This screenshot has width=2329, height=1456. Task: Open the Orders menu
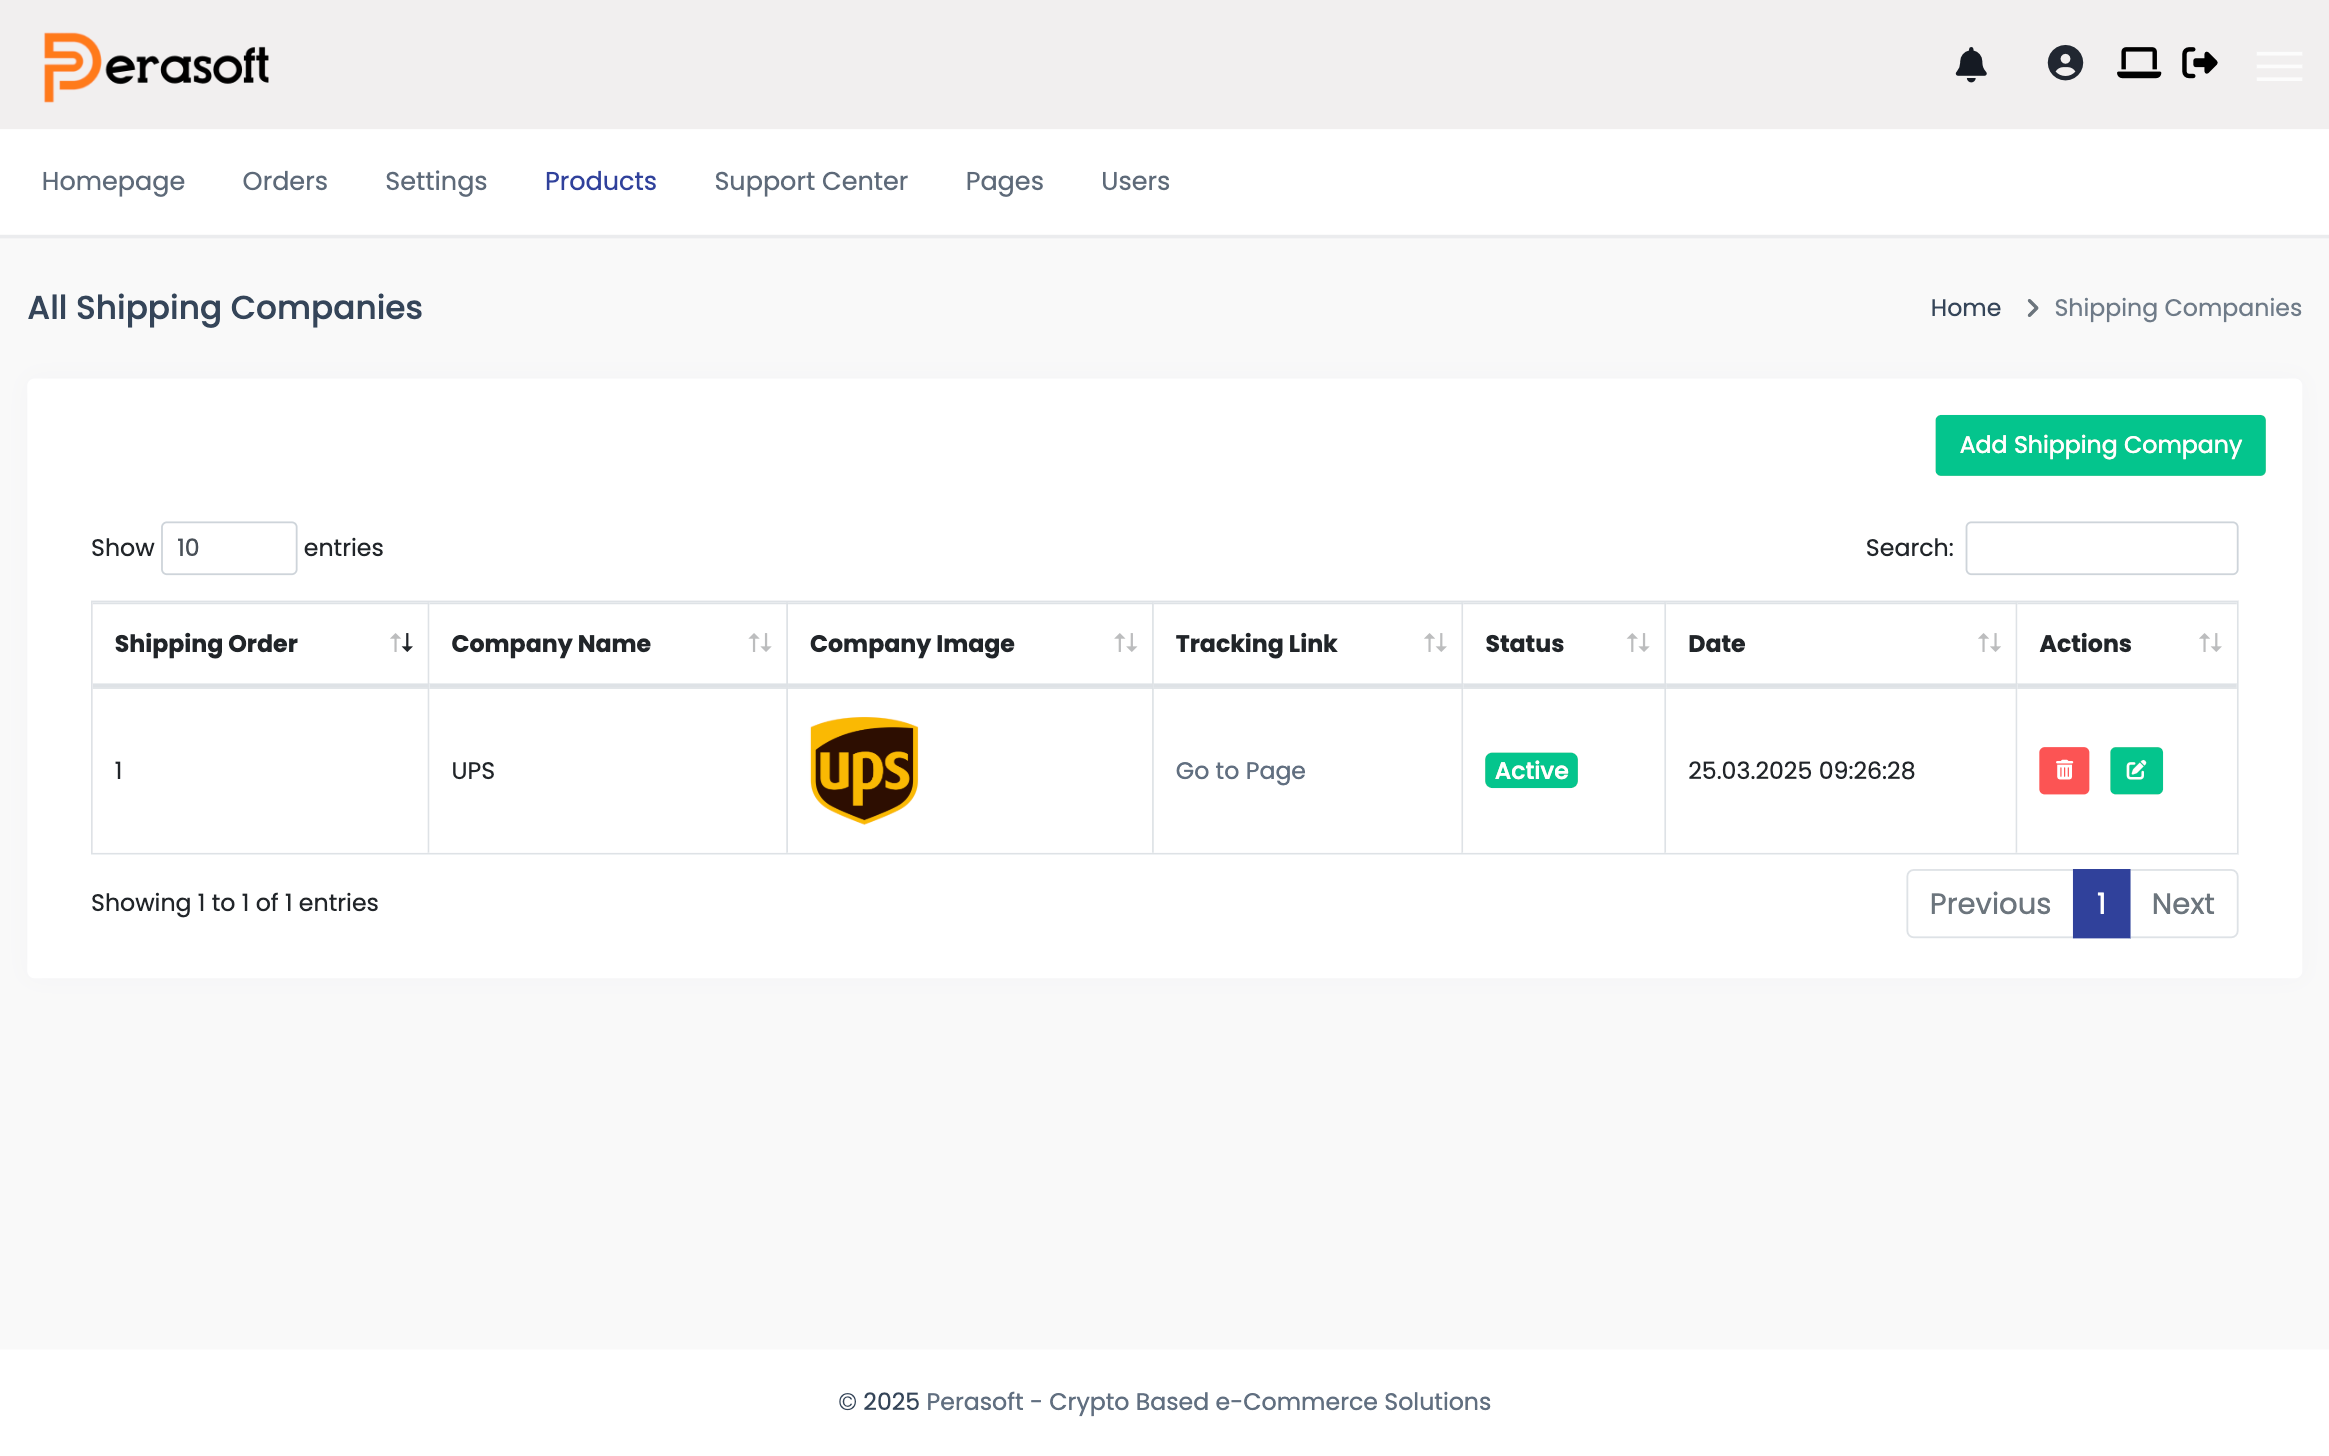click(285, 181)
